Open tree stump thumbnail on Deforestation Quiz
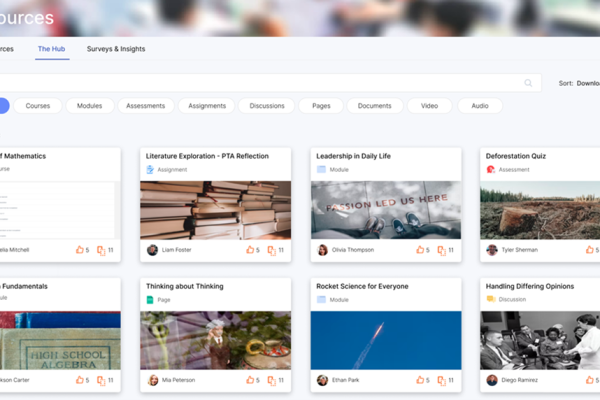This screenshot has width=600, height=400. 540,210
